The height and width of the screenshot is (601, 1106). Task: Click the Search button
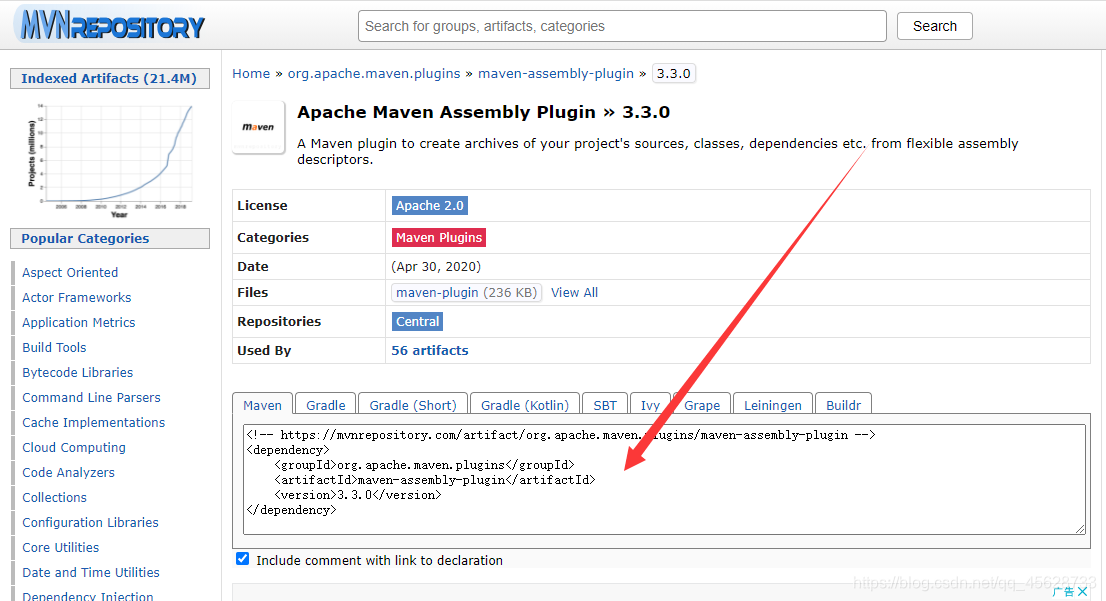click(935, 26)
